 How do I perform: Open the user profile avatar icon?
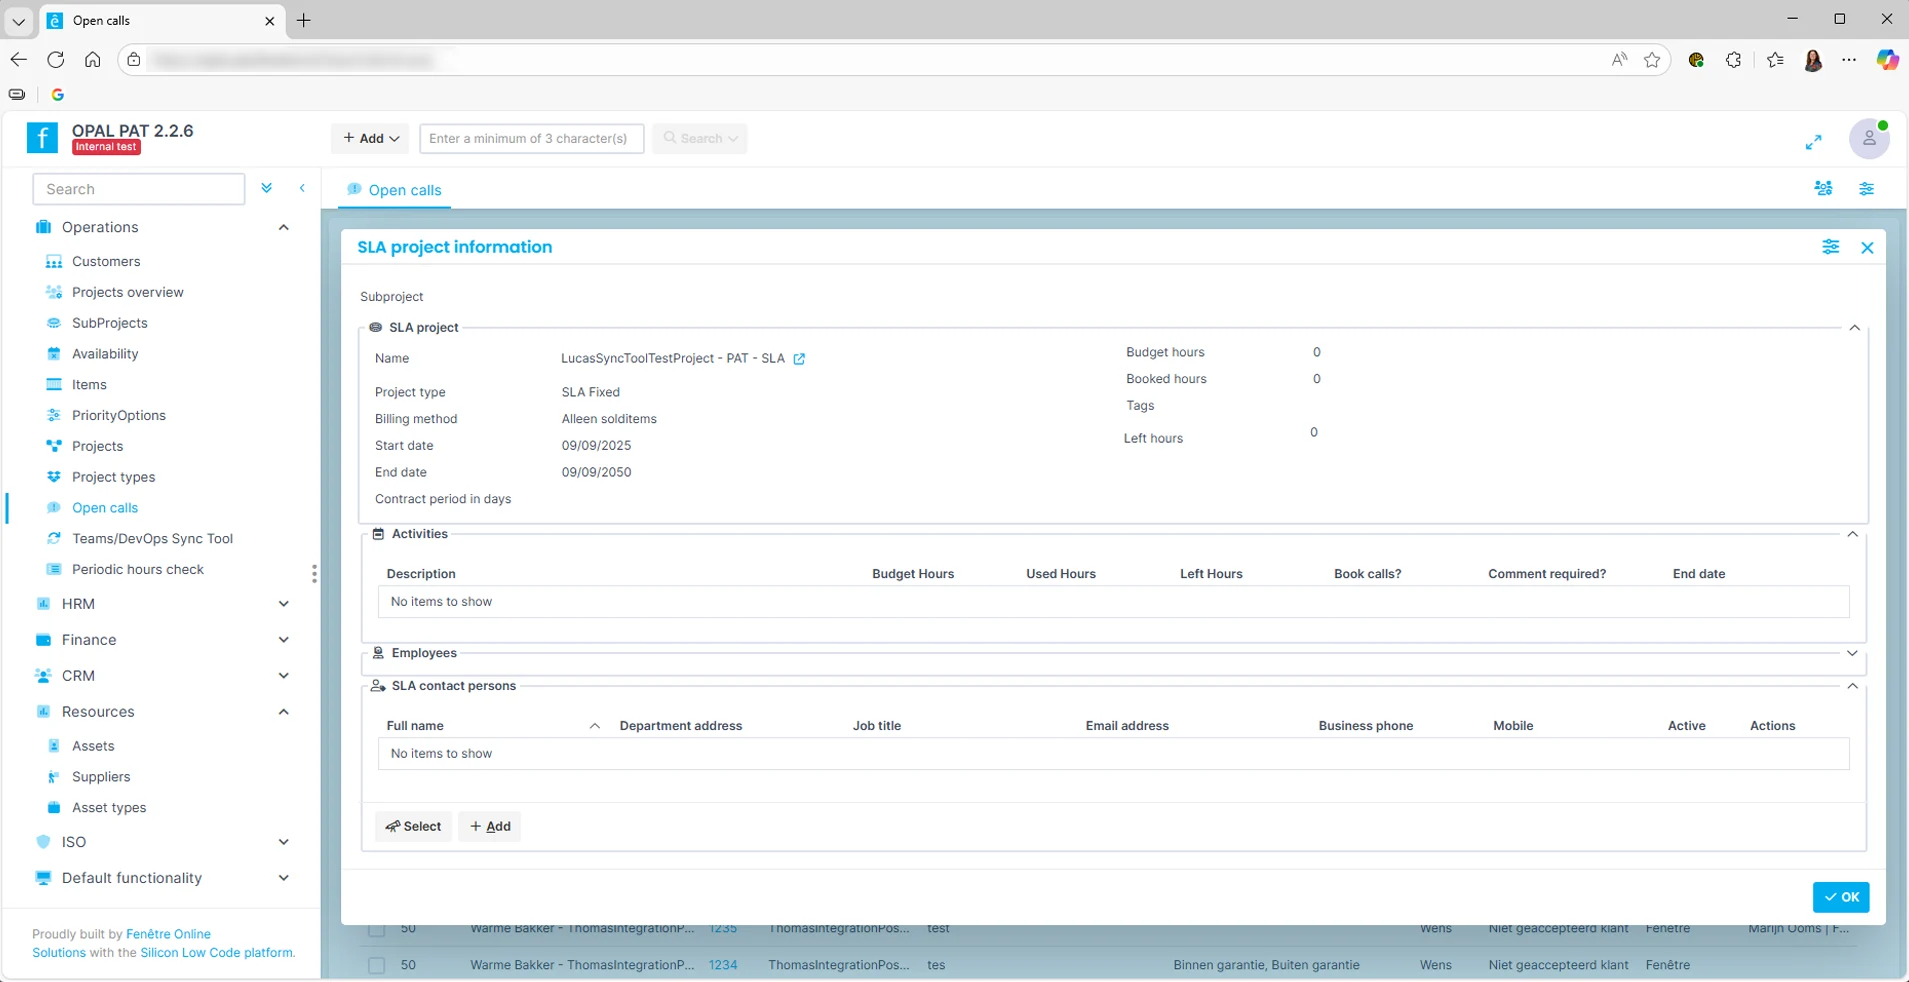1868,139
